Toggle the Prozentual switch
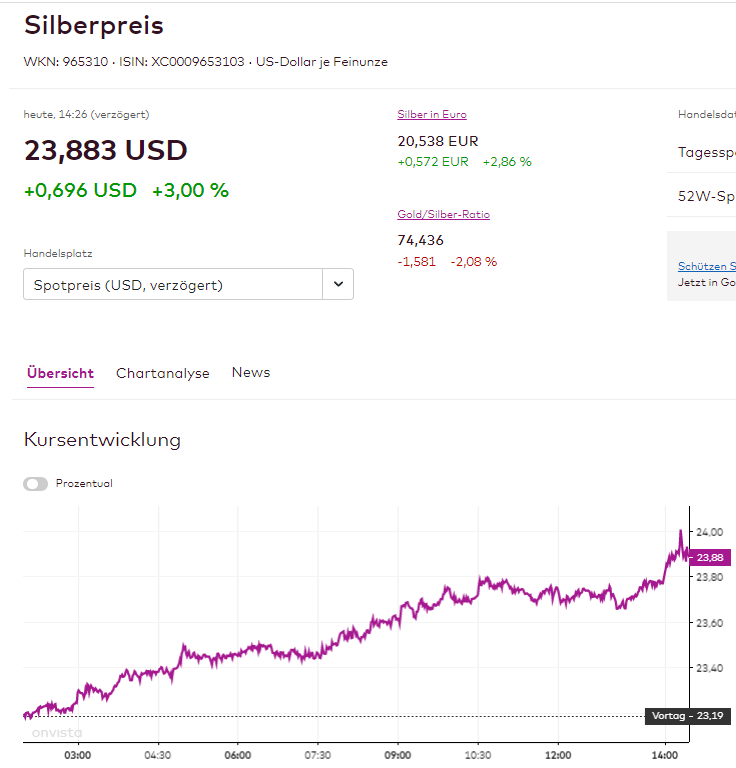The width and height of the screenshot is (736, 768). (36, 484)
